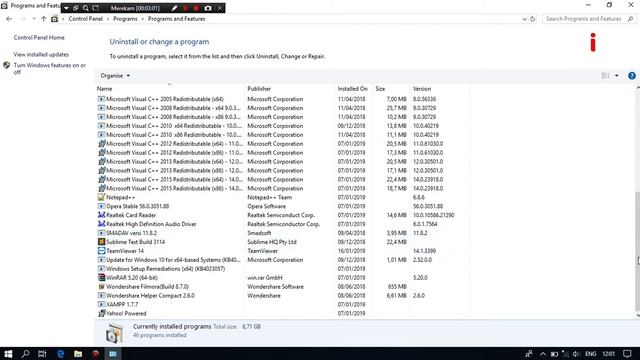The width and height of the screenshot is (640, 360).
Task: Click the vertical scrollbar thumb of program list
Action: click(638, 251)
